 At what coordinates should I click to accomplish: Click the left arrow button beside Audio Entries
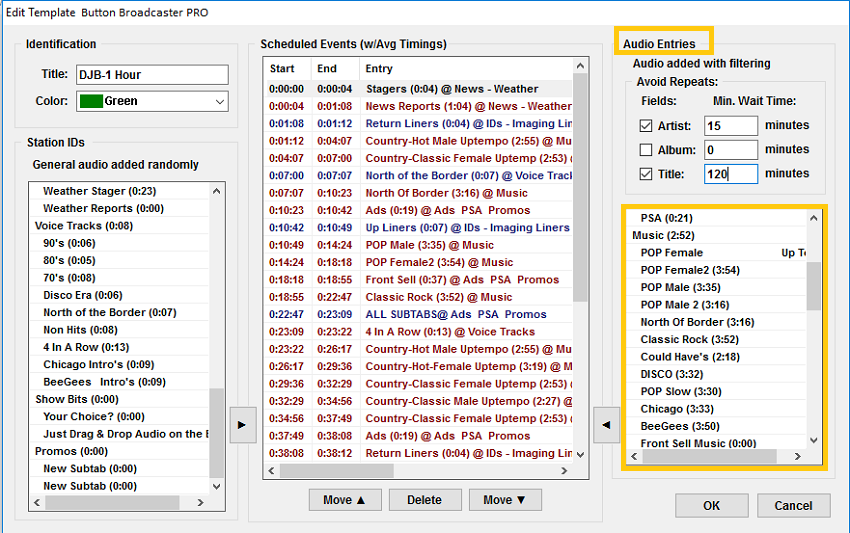click(x=606, y=424)
